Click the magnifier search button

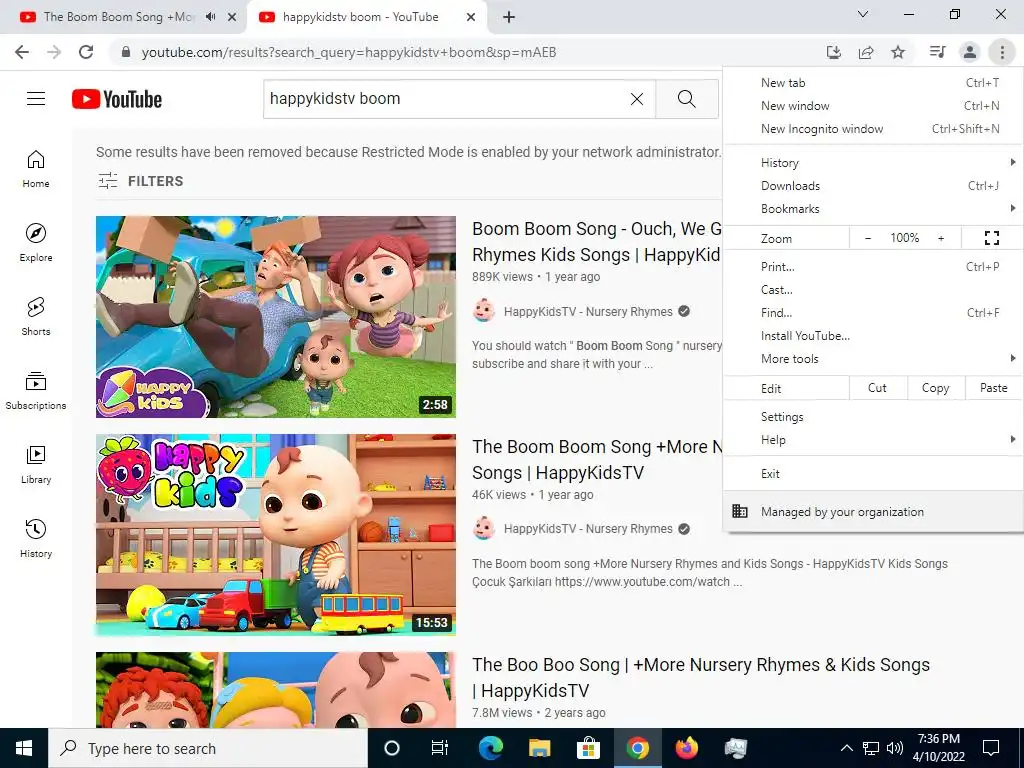pyautogui.click(x=686, y=99)
